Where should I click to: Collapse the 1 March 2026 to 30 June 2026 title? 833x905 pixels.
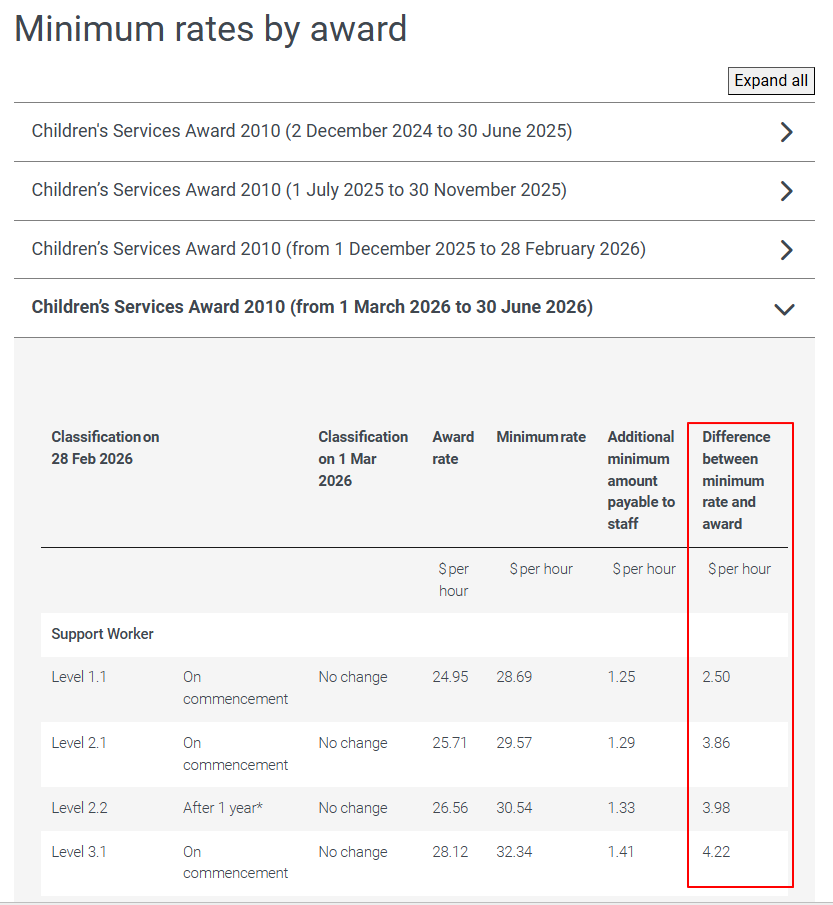coord(312,307)
